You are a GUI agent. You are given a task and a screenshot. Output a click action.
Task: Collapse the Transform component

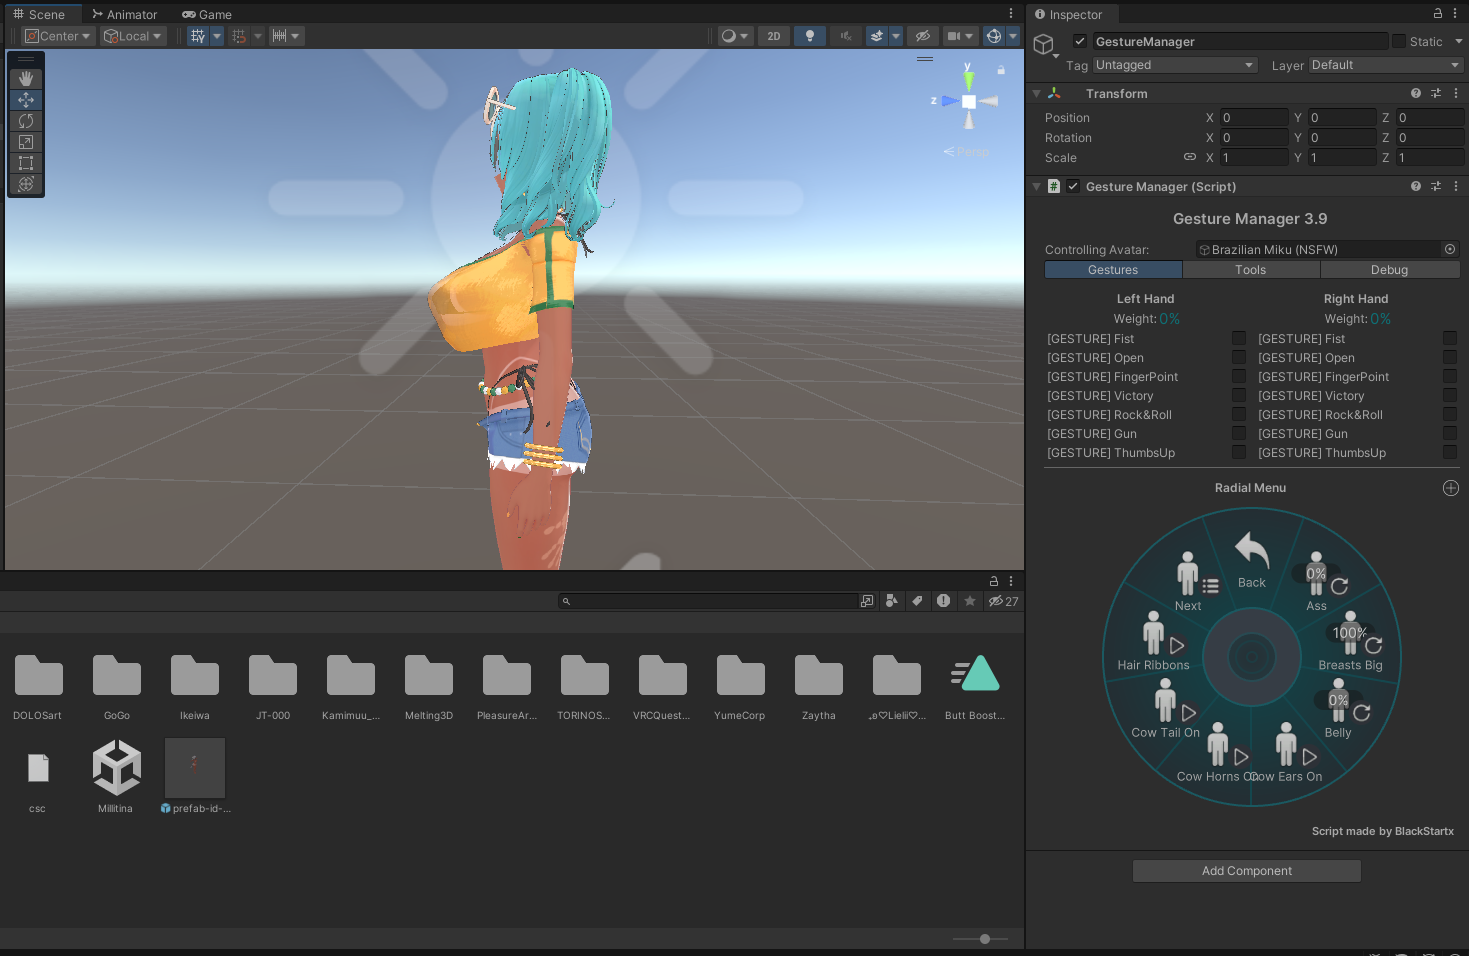tap(1037, 93)
